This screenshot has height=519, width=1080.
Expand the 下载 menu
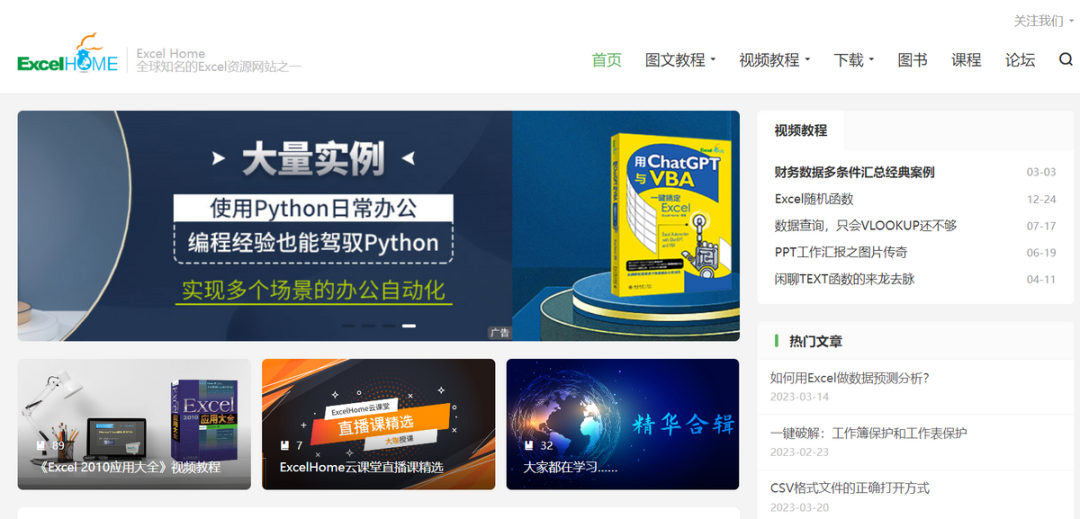[853, 60]
